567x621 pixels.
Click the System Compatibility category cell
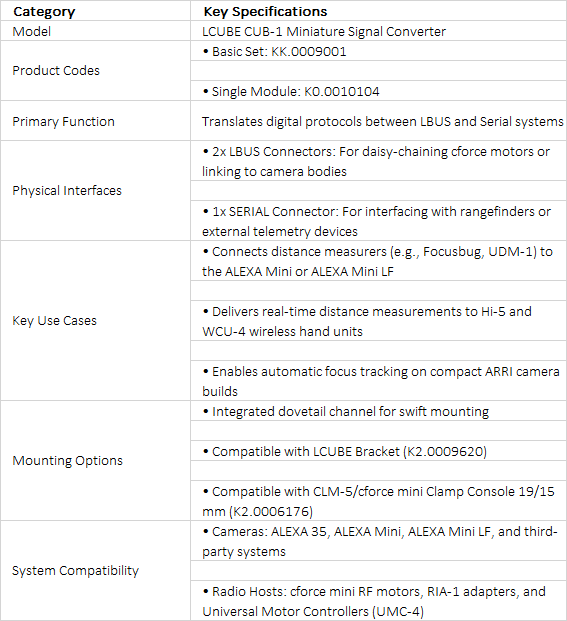95,571
